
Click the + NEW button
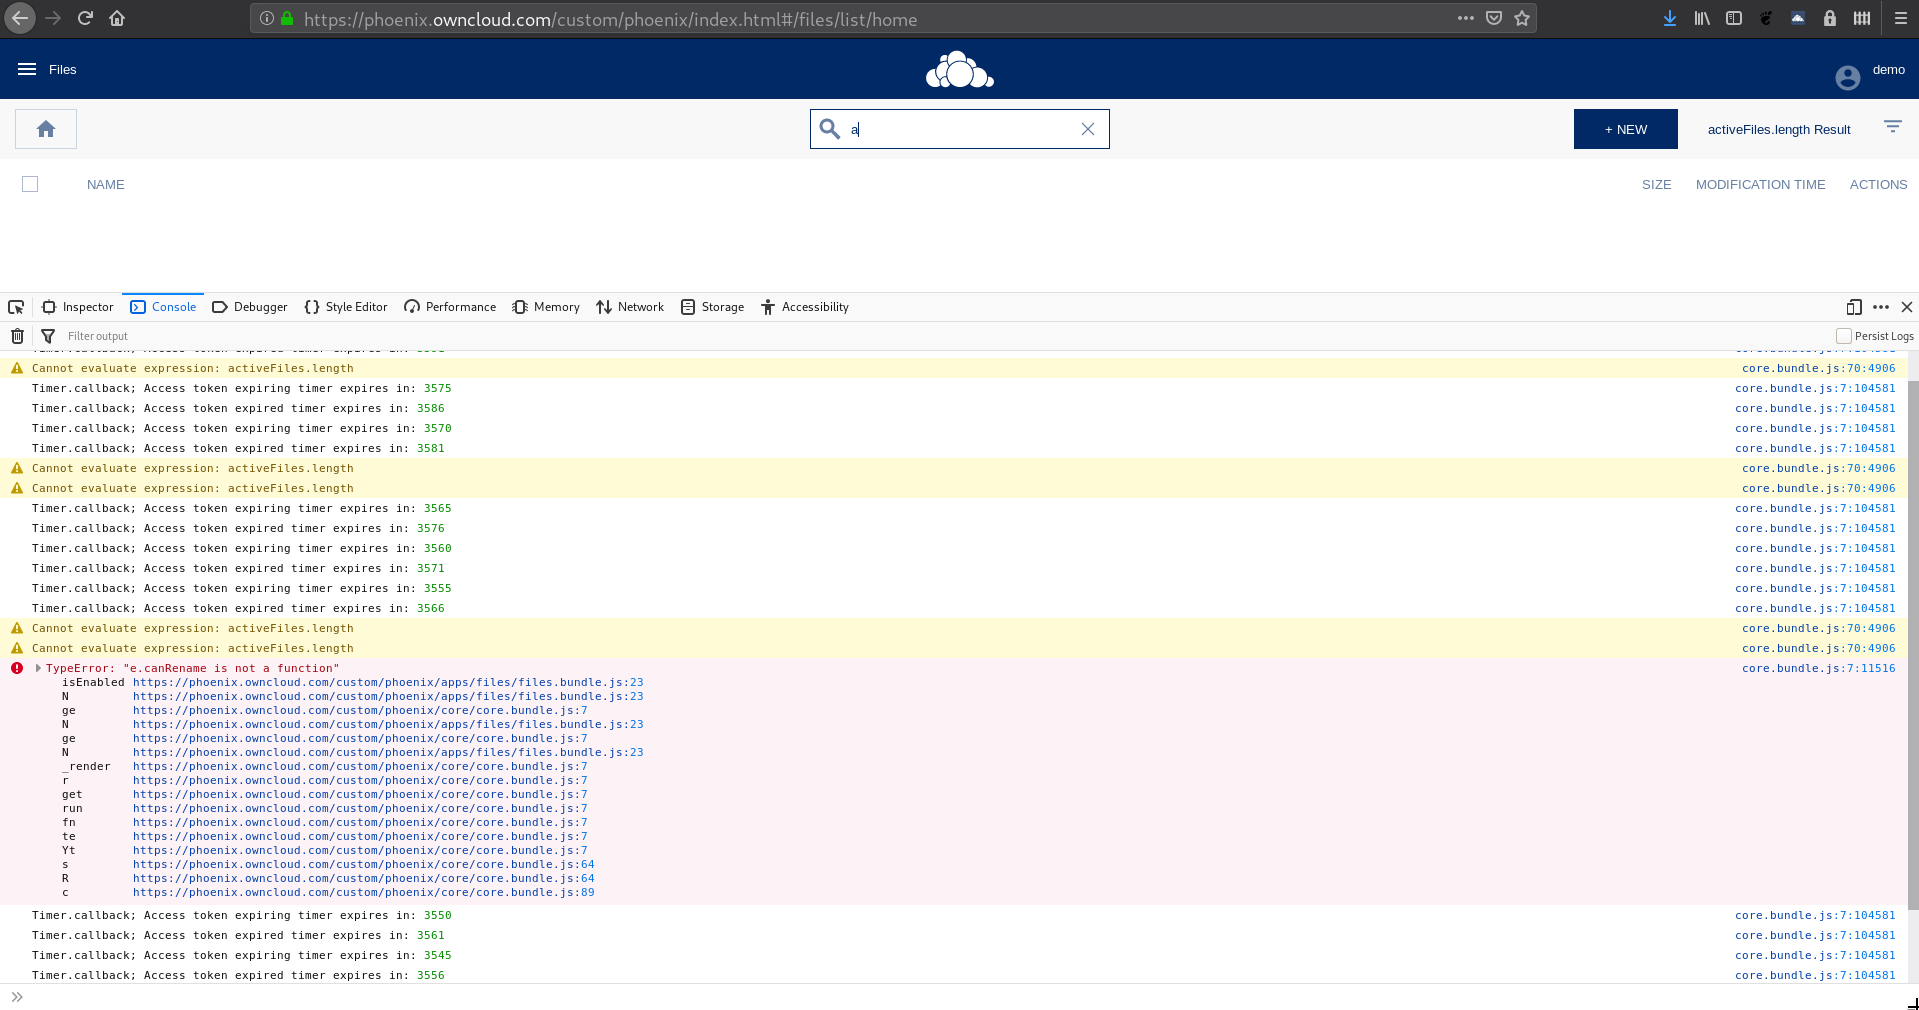1625,128
